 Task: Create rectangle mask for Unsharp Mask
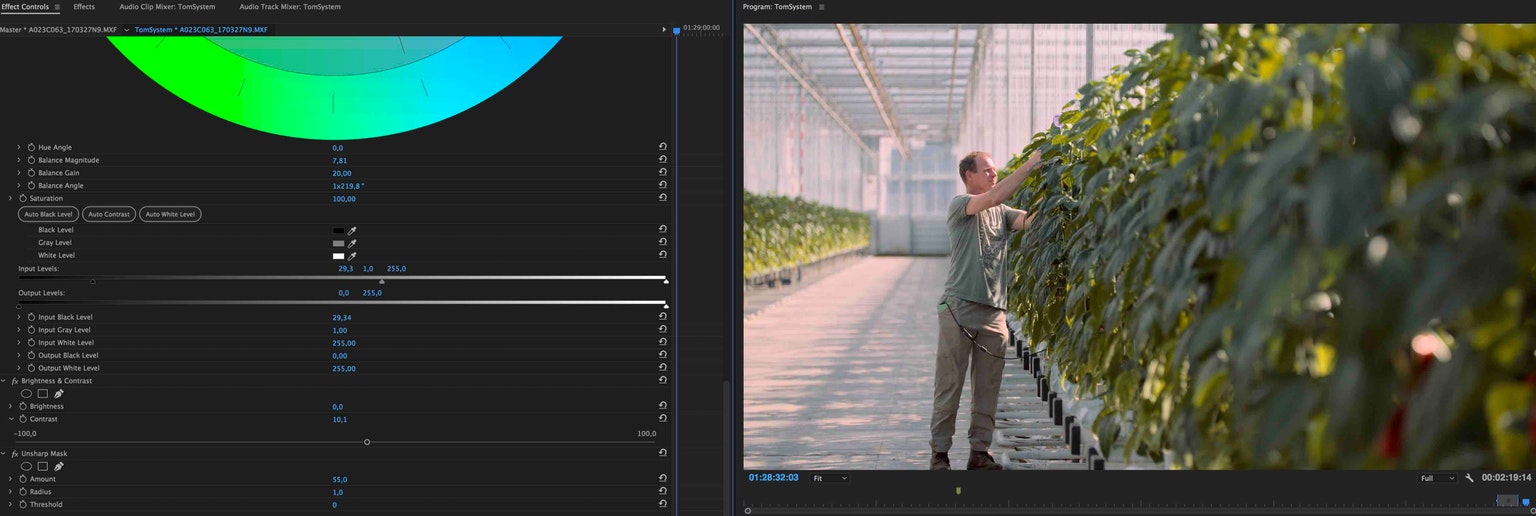[42, 466]
